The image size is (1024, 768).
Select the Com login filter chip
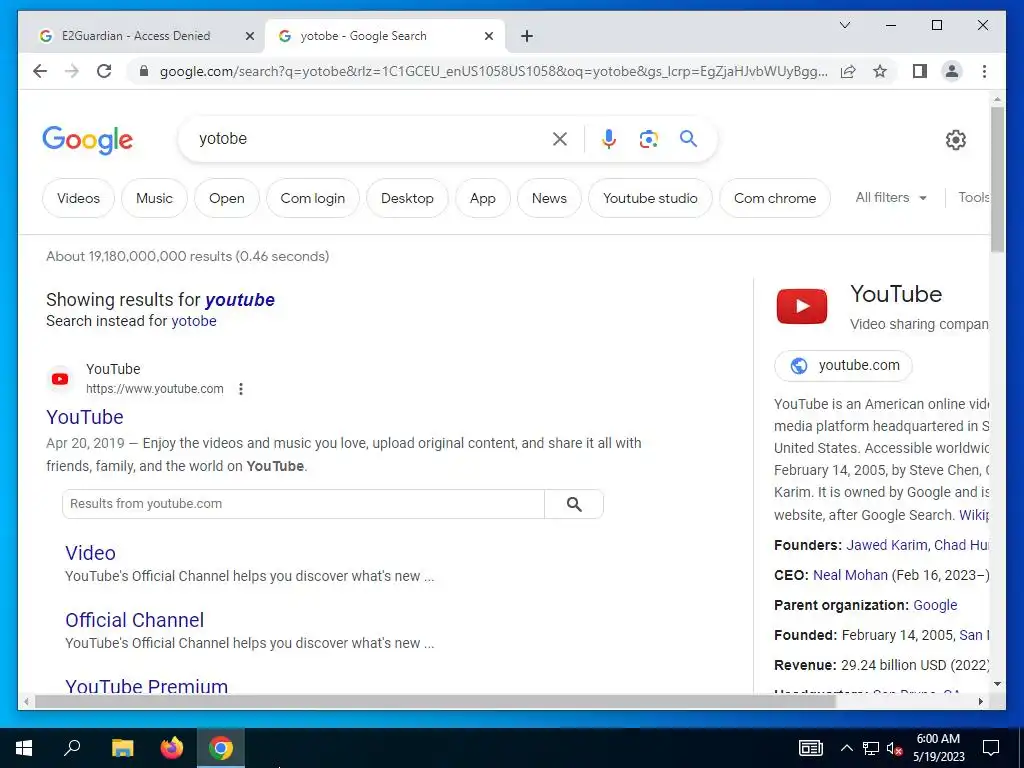tap(313, 198)
